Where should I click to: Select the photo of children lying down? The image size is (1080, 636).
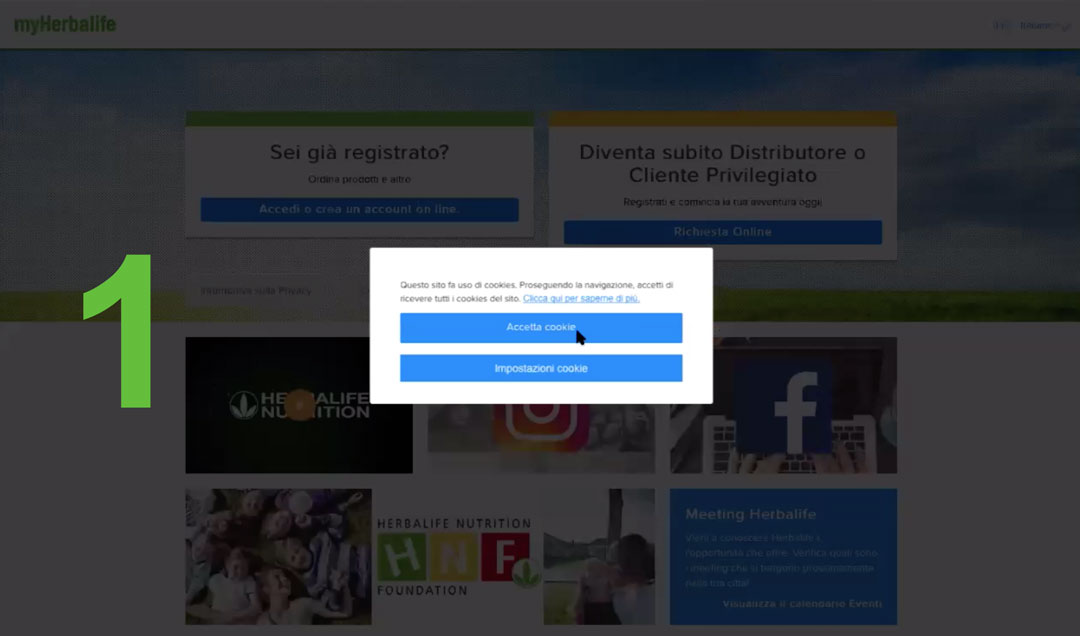pos(278,557)
